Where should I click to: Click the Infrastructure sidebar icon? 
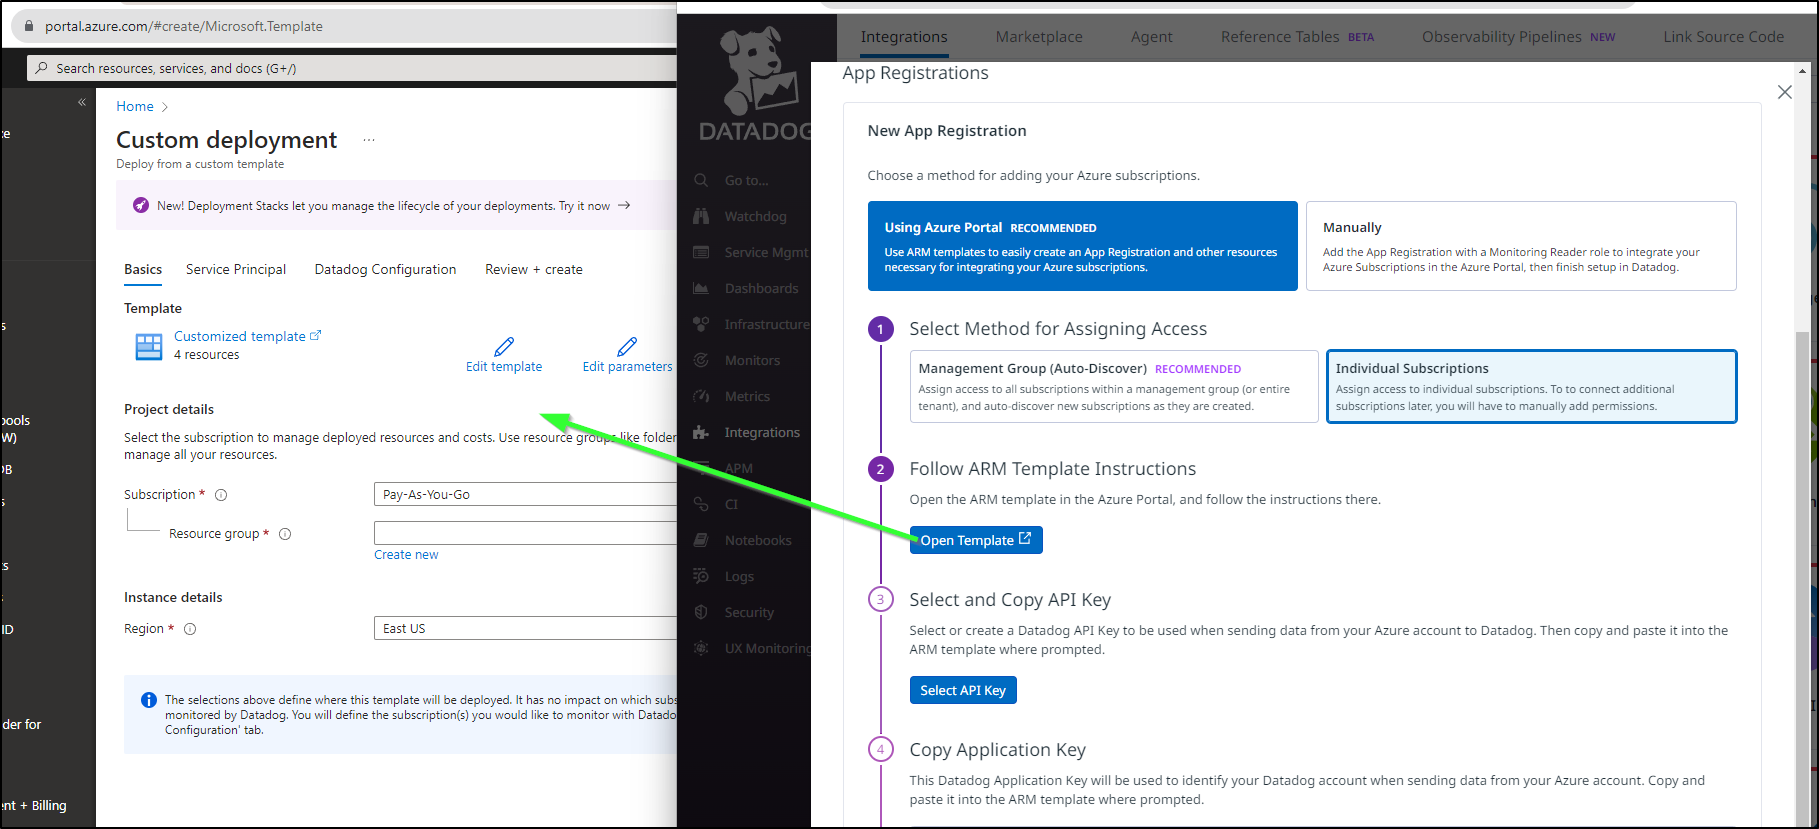point(701,325)
